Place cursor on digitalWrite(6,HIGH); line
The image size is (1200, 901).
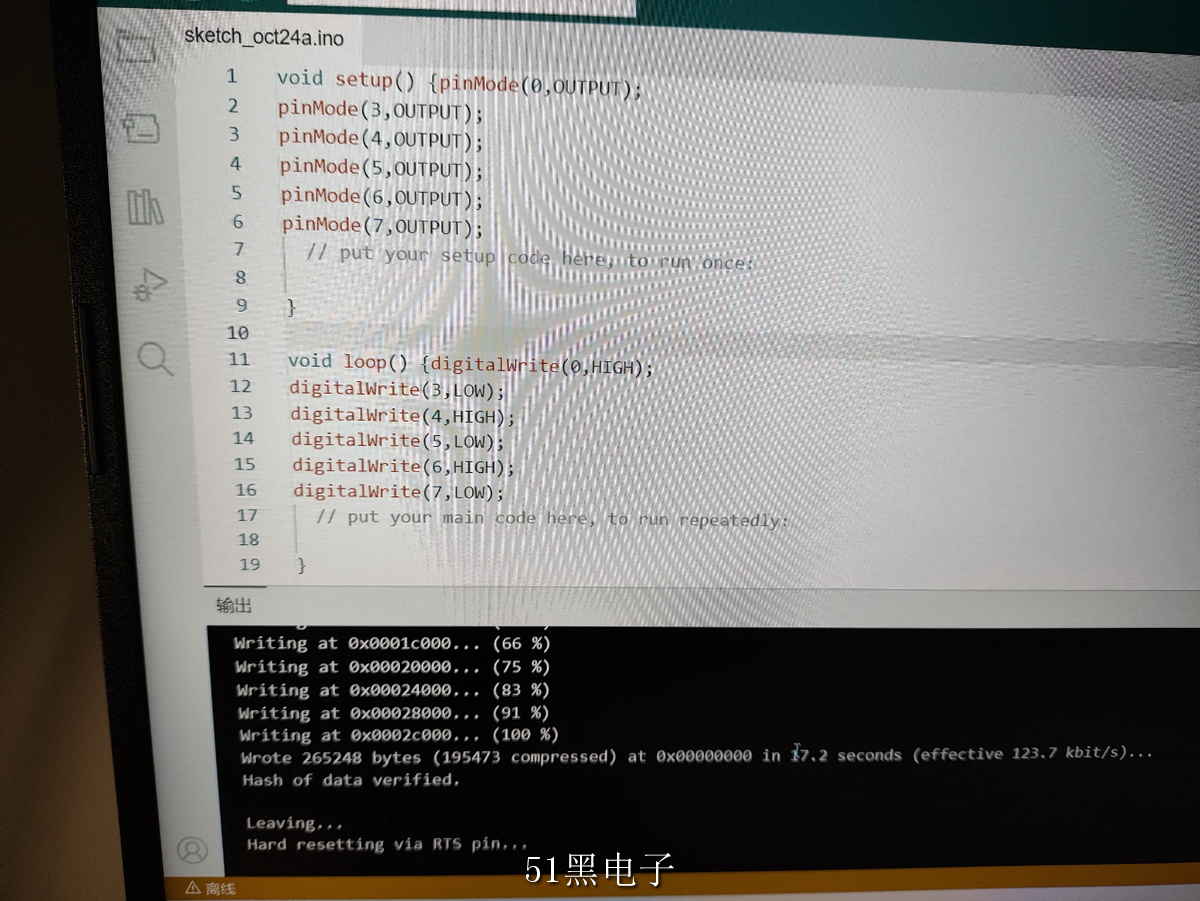point(404,466)
